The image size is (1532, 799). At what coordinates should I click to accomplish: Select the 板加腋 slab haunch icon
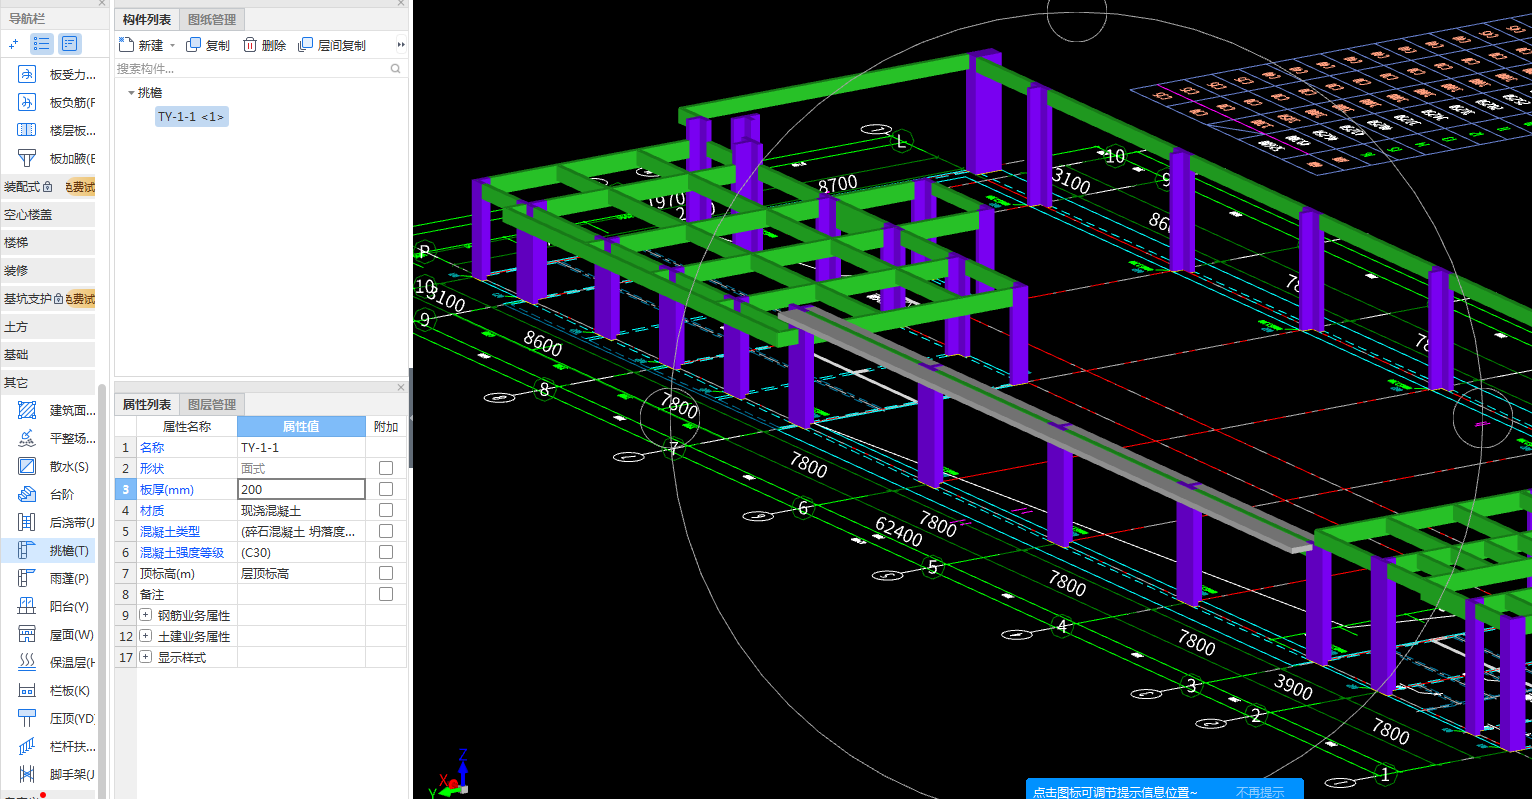point(27,158)
